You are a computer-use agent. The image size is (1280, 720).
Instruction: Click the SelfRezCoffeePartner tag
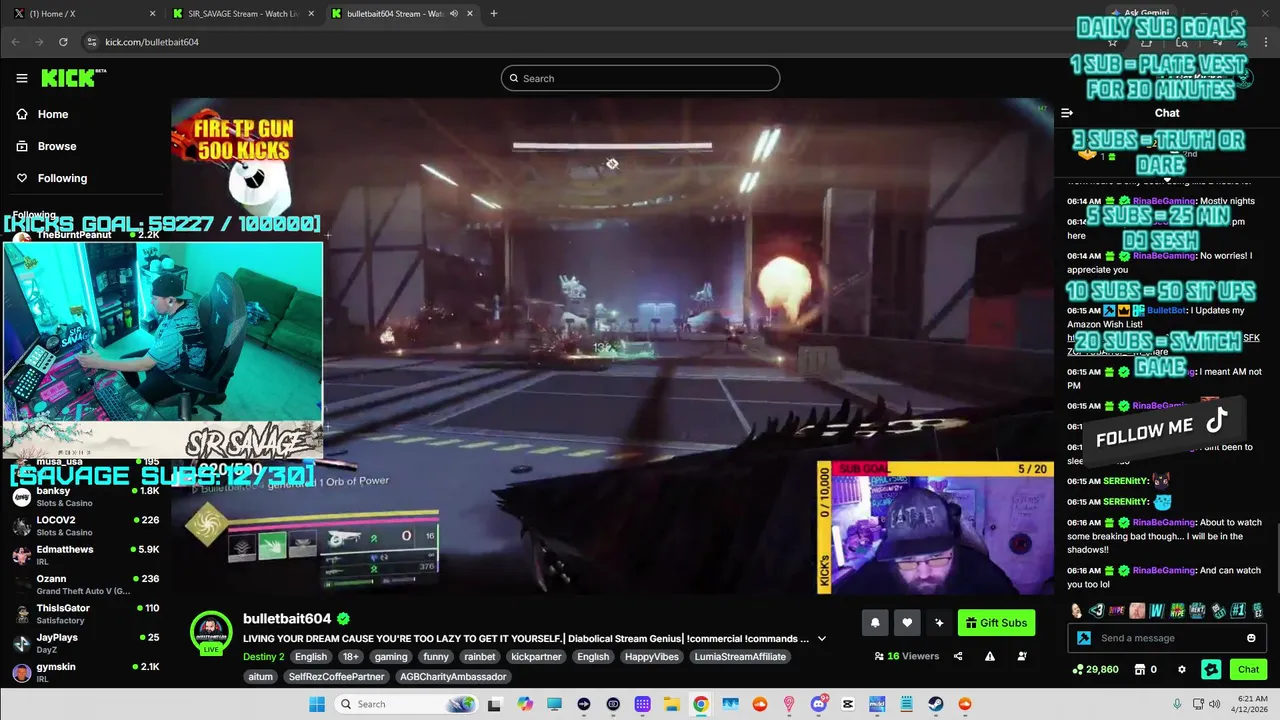point(336,677)
